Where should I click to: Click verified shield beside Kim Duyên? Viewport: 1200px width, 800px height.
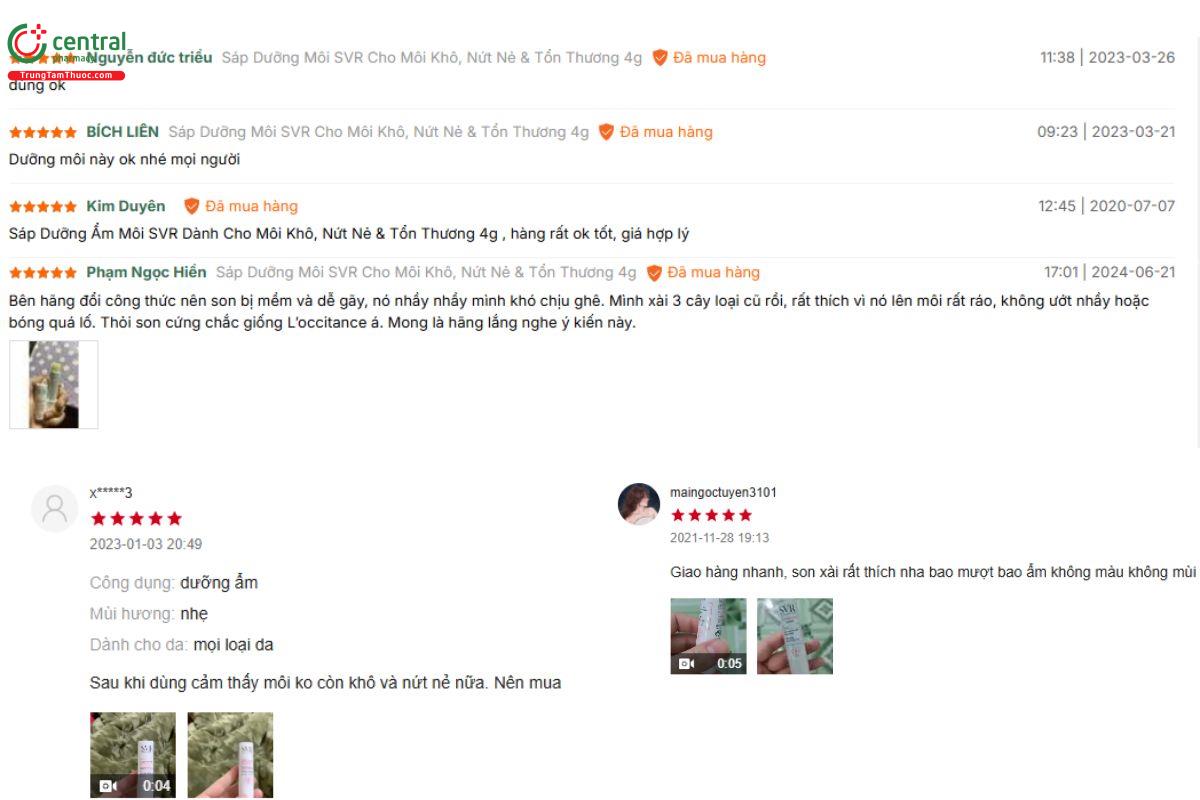[192, 206]
